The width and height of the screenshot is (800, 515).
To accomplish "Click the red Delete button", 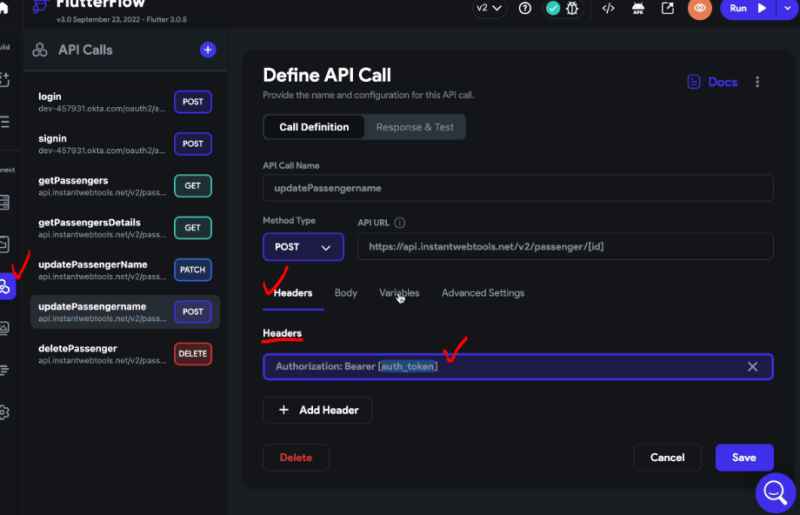I will coord(296,457).
